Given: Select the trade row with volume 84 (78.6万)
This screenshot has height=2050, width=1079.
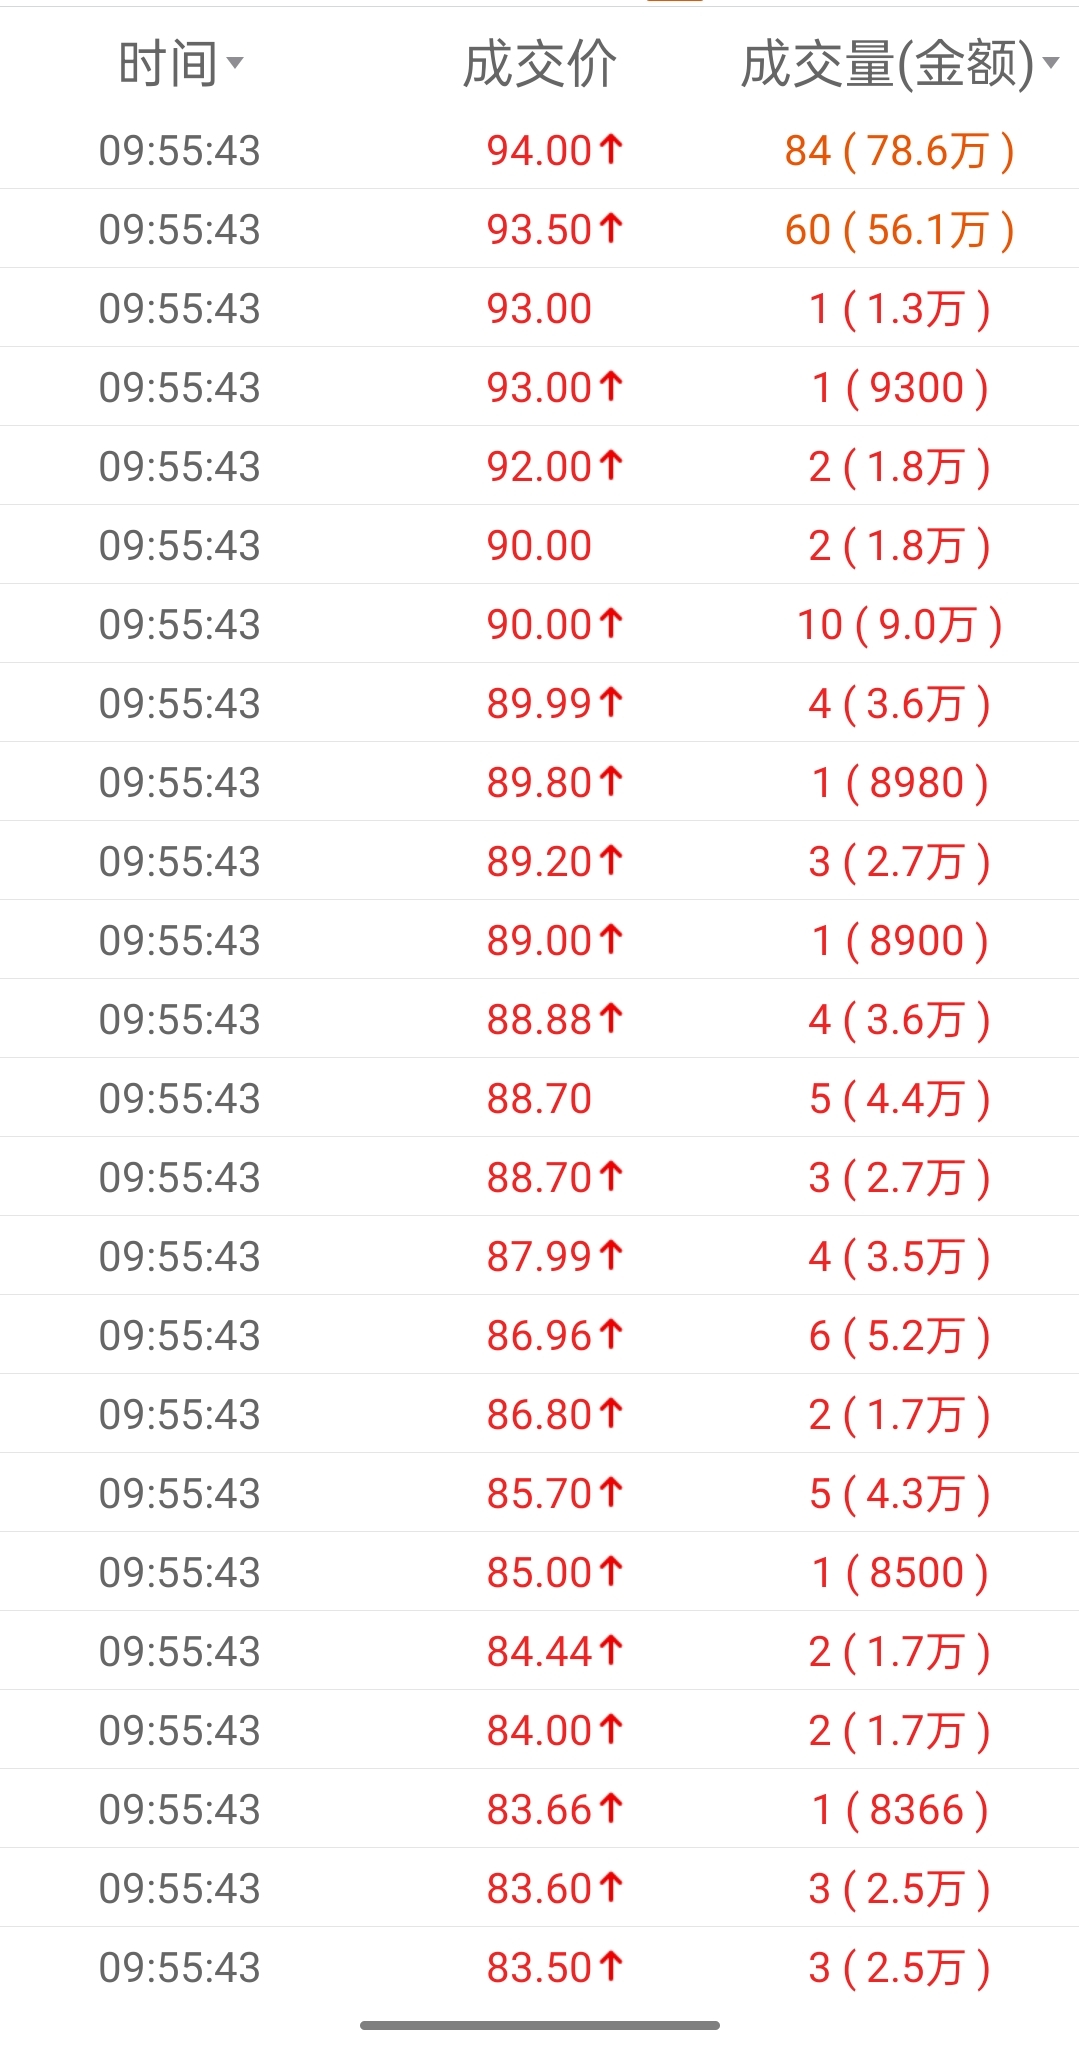Looking at the screenshot, I should (539, 150).
